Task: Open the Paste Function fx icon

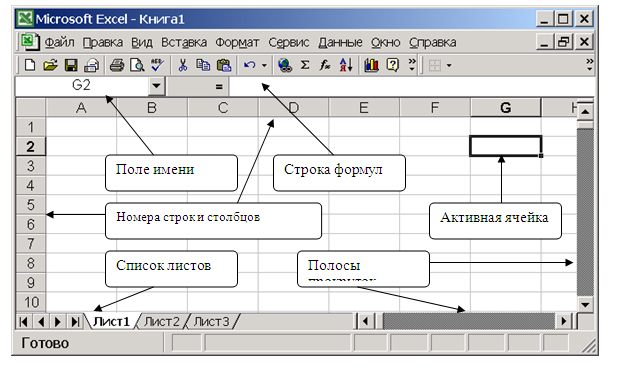Action: 325,65
